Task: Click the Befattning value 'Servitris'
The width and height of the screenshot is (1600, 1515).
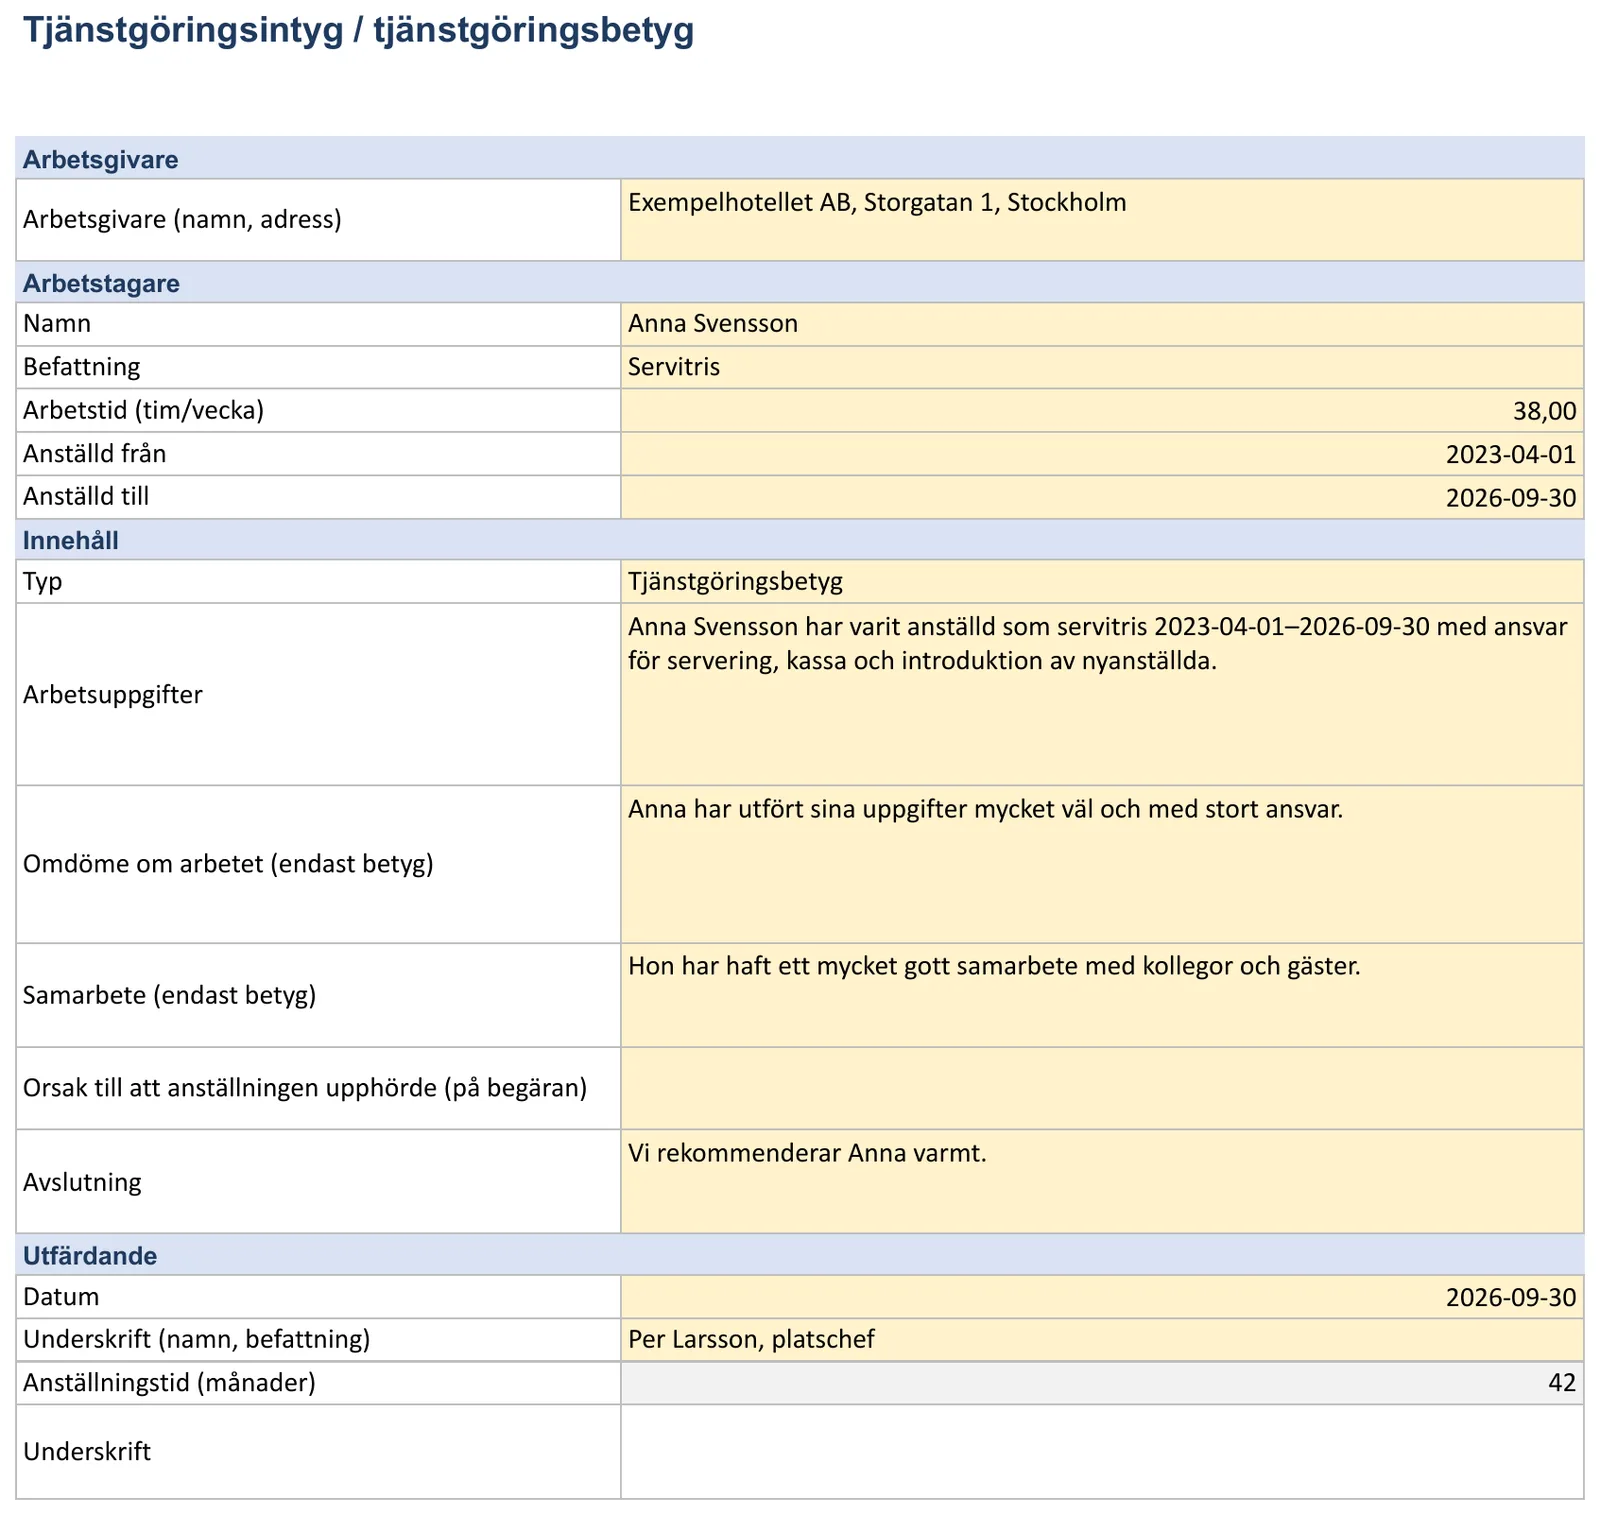Action: click(x=1102, y=367)
